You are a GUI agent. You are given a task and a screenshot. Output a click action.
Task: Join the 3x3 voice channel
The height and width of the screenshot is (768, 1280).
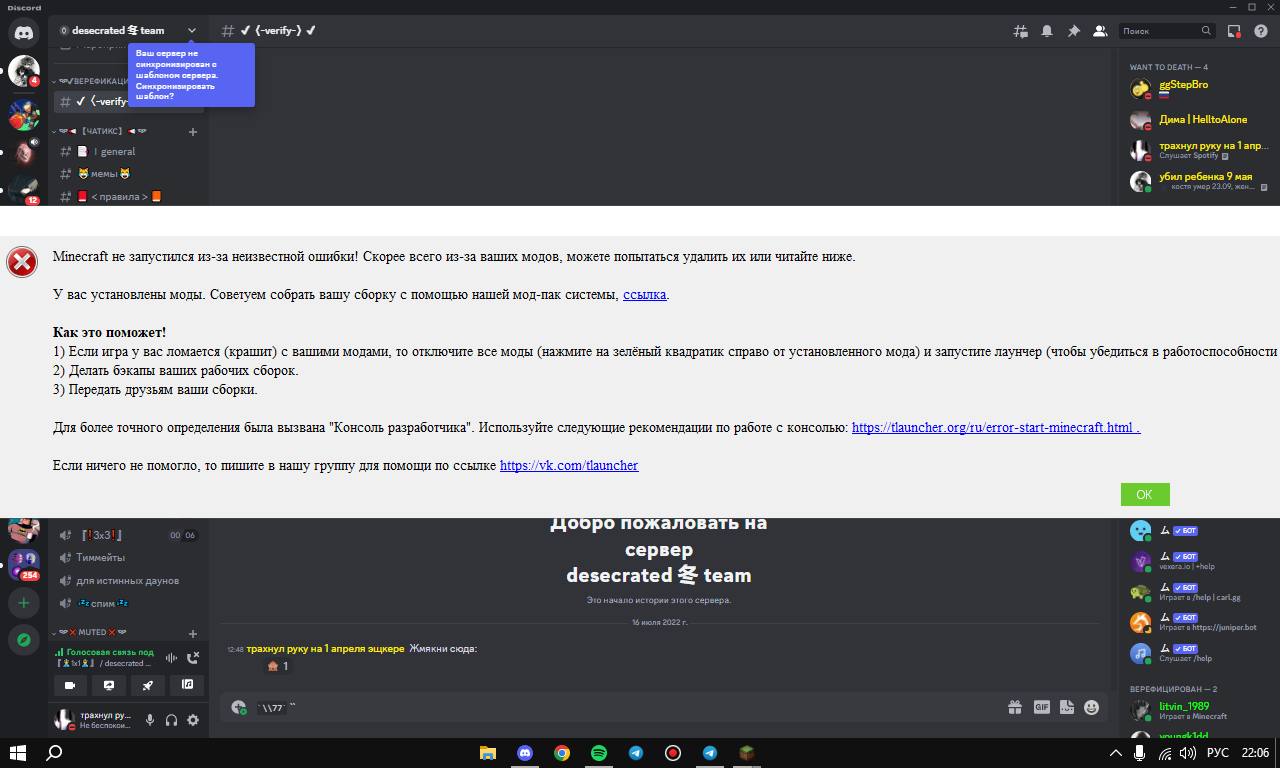129,535
